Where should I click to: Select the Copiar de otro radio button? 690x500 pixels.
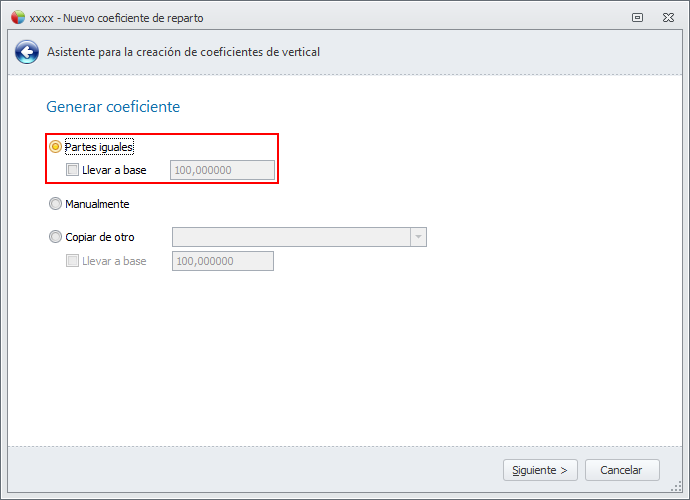[56, 237]
